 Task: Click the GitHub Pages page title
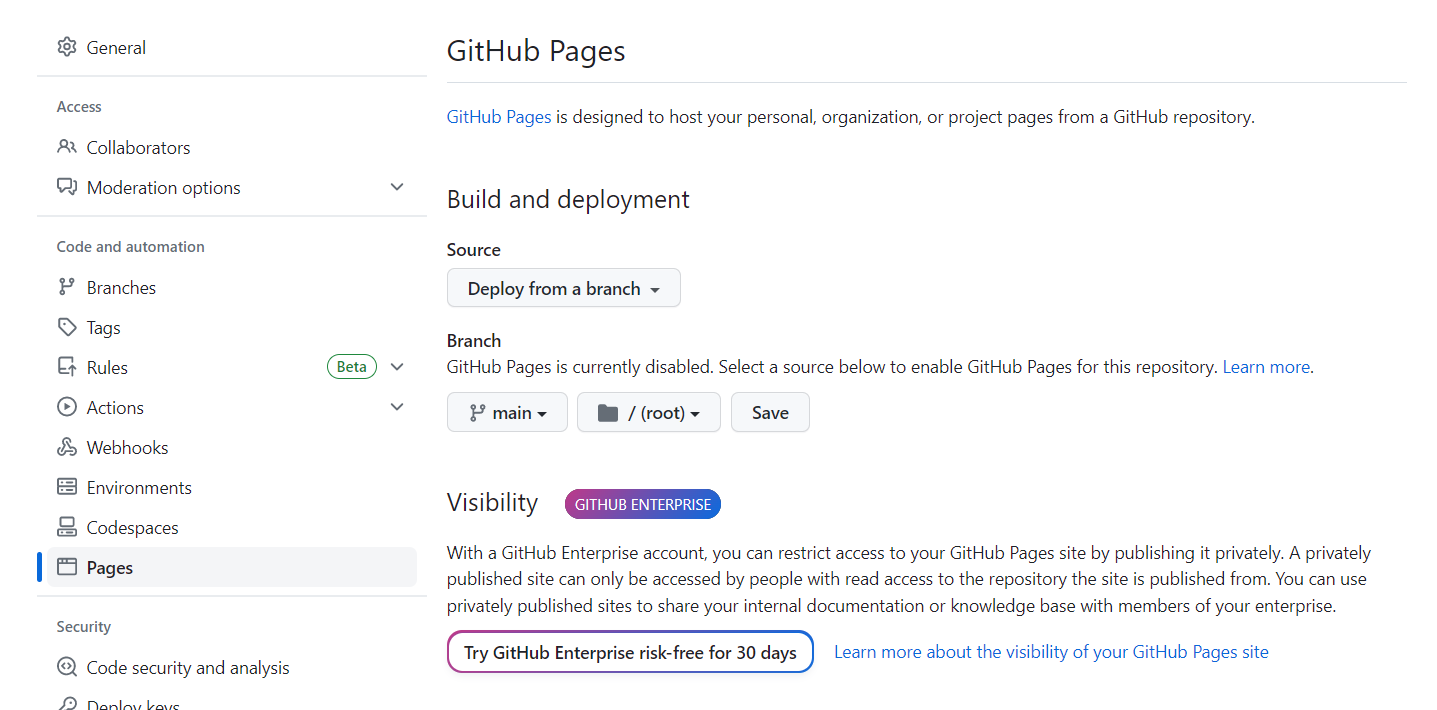tap(536, 51)
